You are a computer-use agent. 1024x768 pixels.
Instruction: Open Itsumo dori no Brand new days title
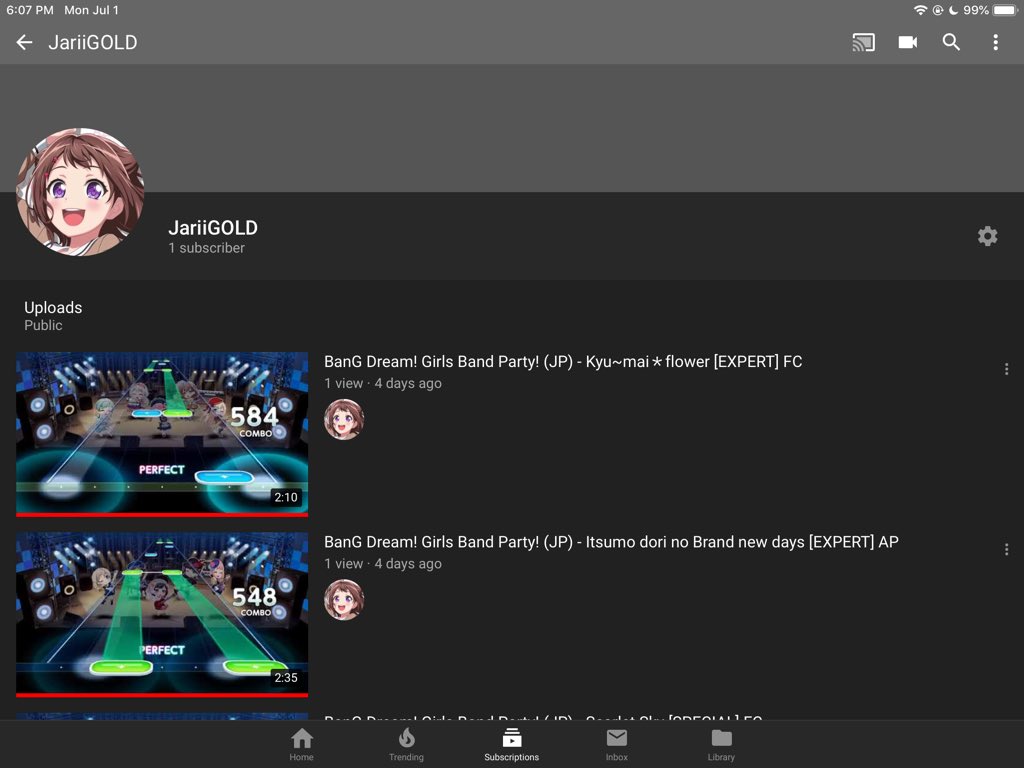tap(611, 542)
